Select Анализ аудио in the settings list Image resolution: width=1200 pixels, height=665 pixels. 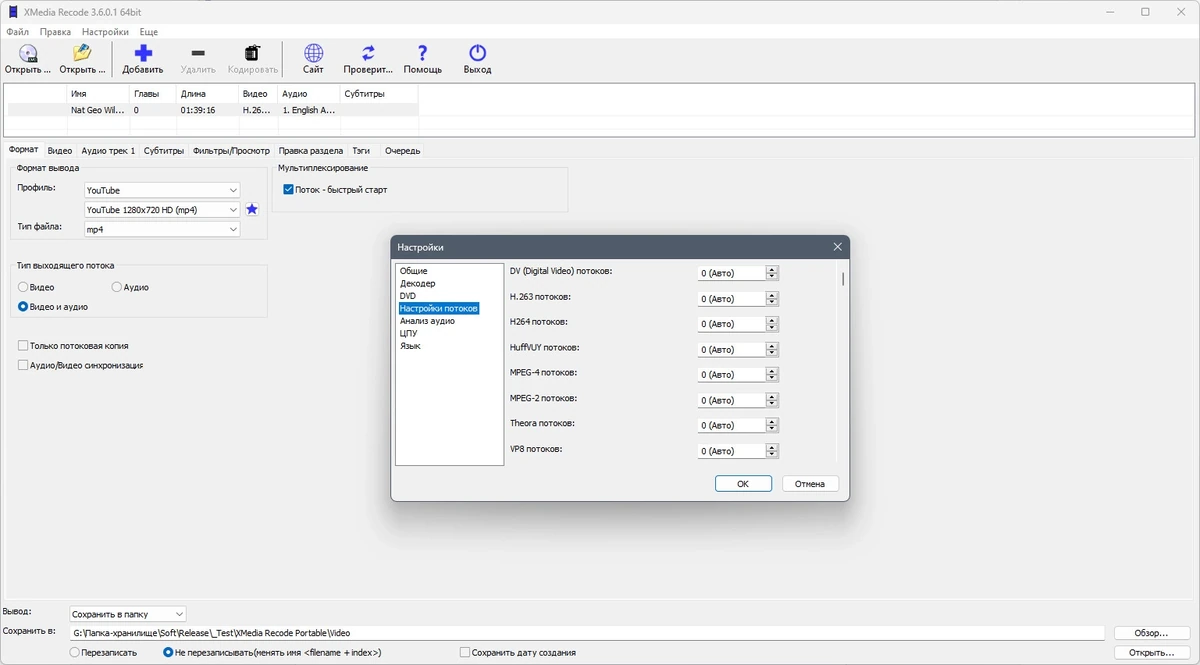point(427,321)
